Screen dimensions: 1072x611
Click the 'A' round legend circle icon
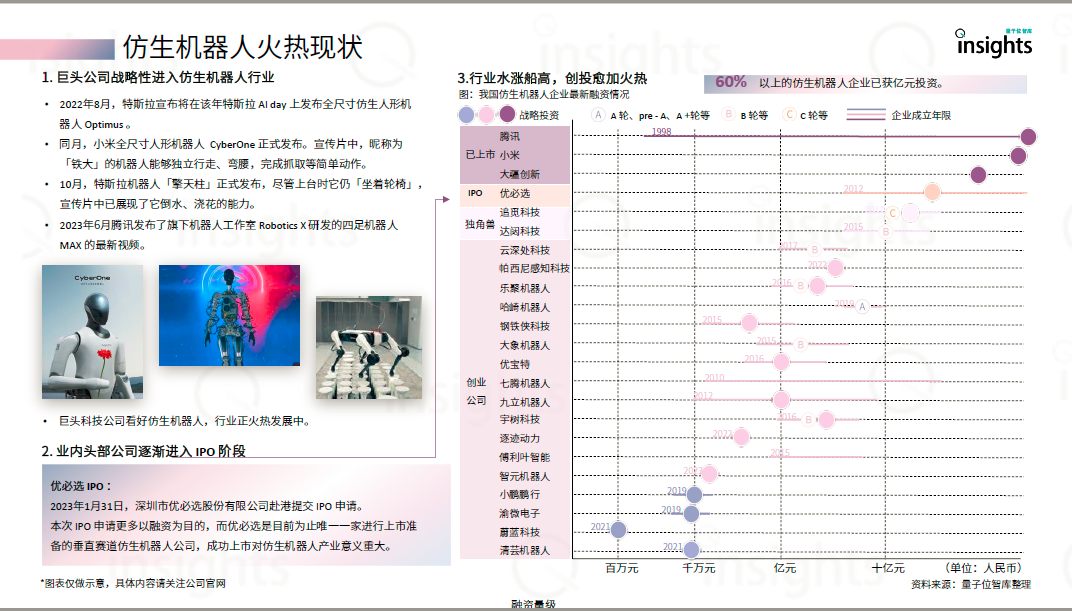pyautogui.click(x=598, y=115)
